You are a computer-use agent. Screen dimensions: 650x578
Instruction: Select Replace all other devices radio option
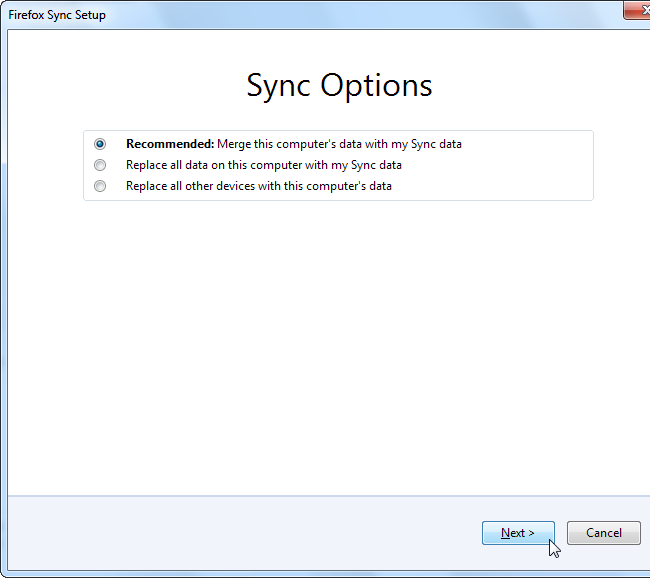pos(100,186)
